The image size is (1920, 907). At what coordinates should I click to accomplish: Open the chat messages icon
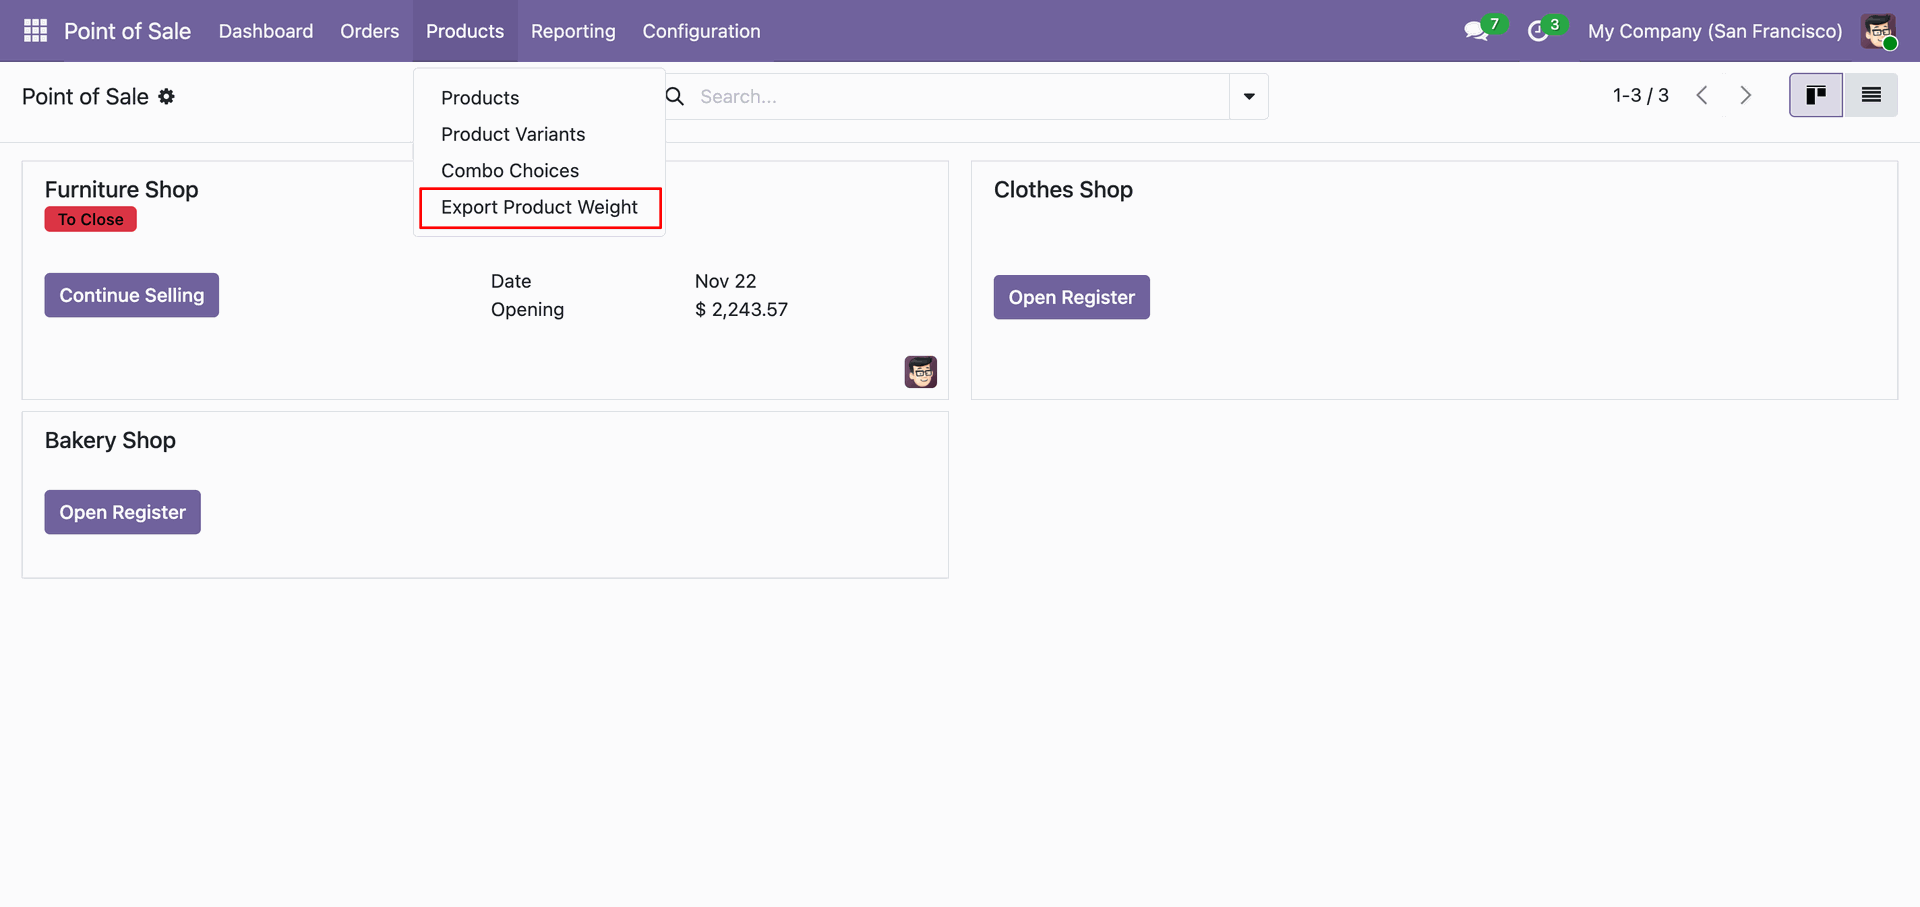1476,31
